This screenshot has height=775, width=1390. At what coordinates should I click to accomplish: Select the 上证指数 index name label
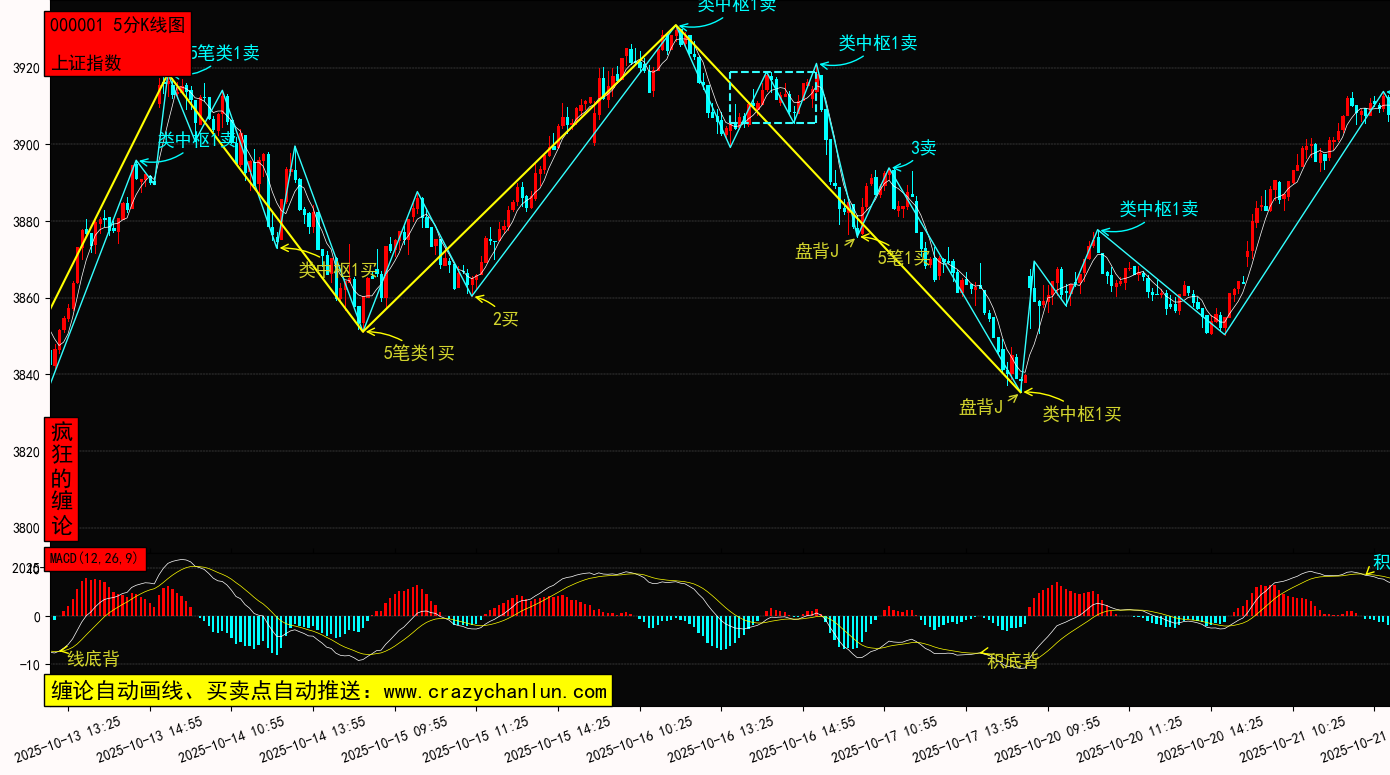(87, 62)
